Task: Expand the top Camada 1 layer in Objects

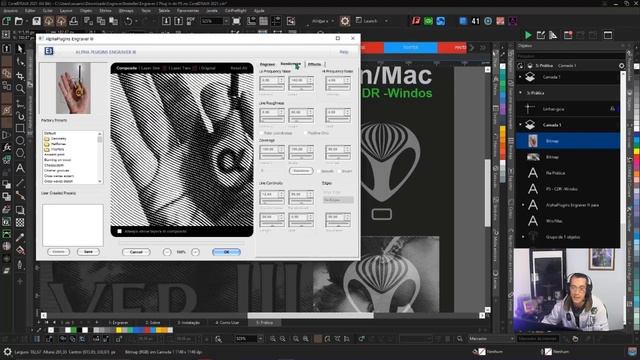Action: tap(520, 77)
